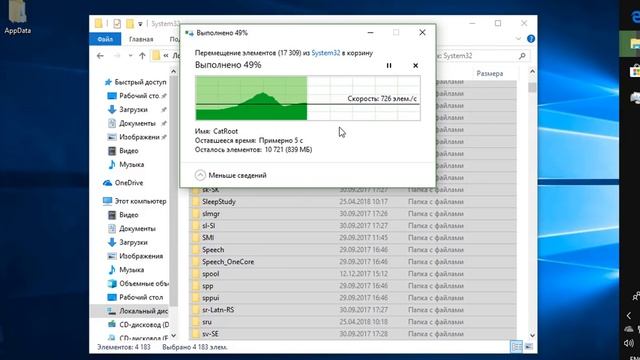The height and width of the screenshot is (360, 640).
Task: Cancel the move with the X beside pause
Action: pos(415,65)
